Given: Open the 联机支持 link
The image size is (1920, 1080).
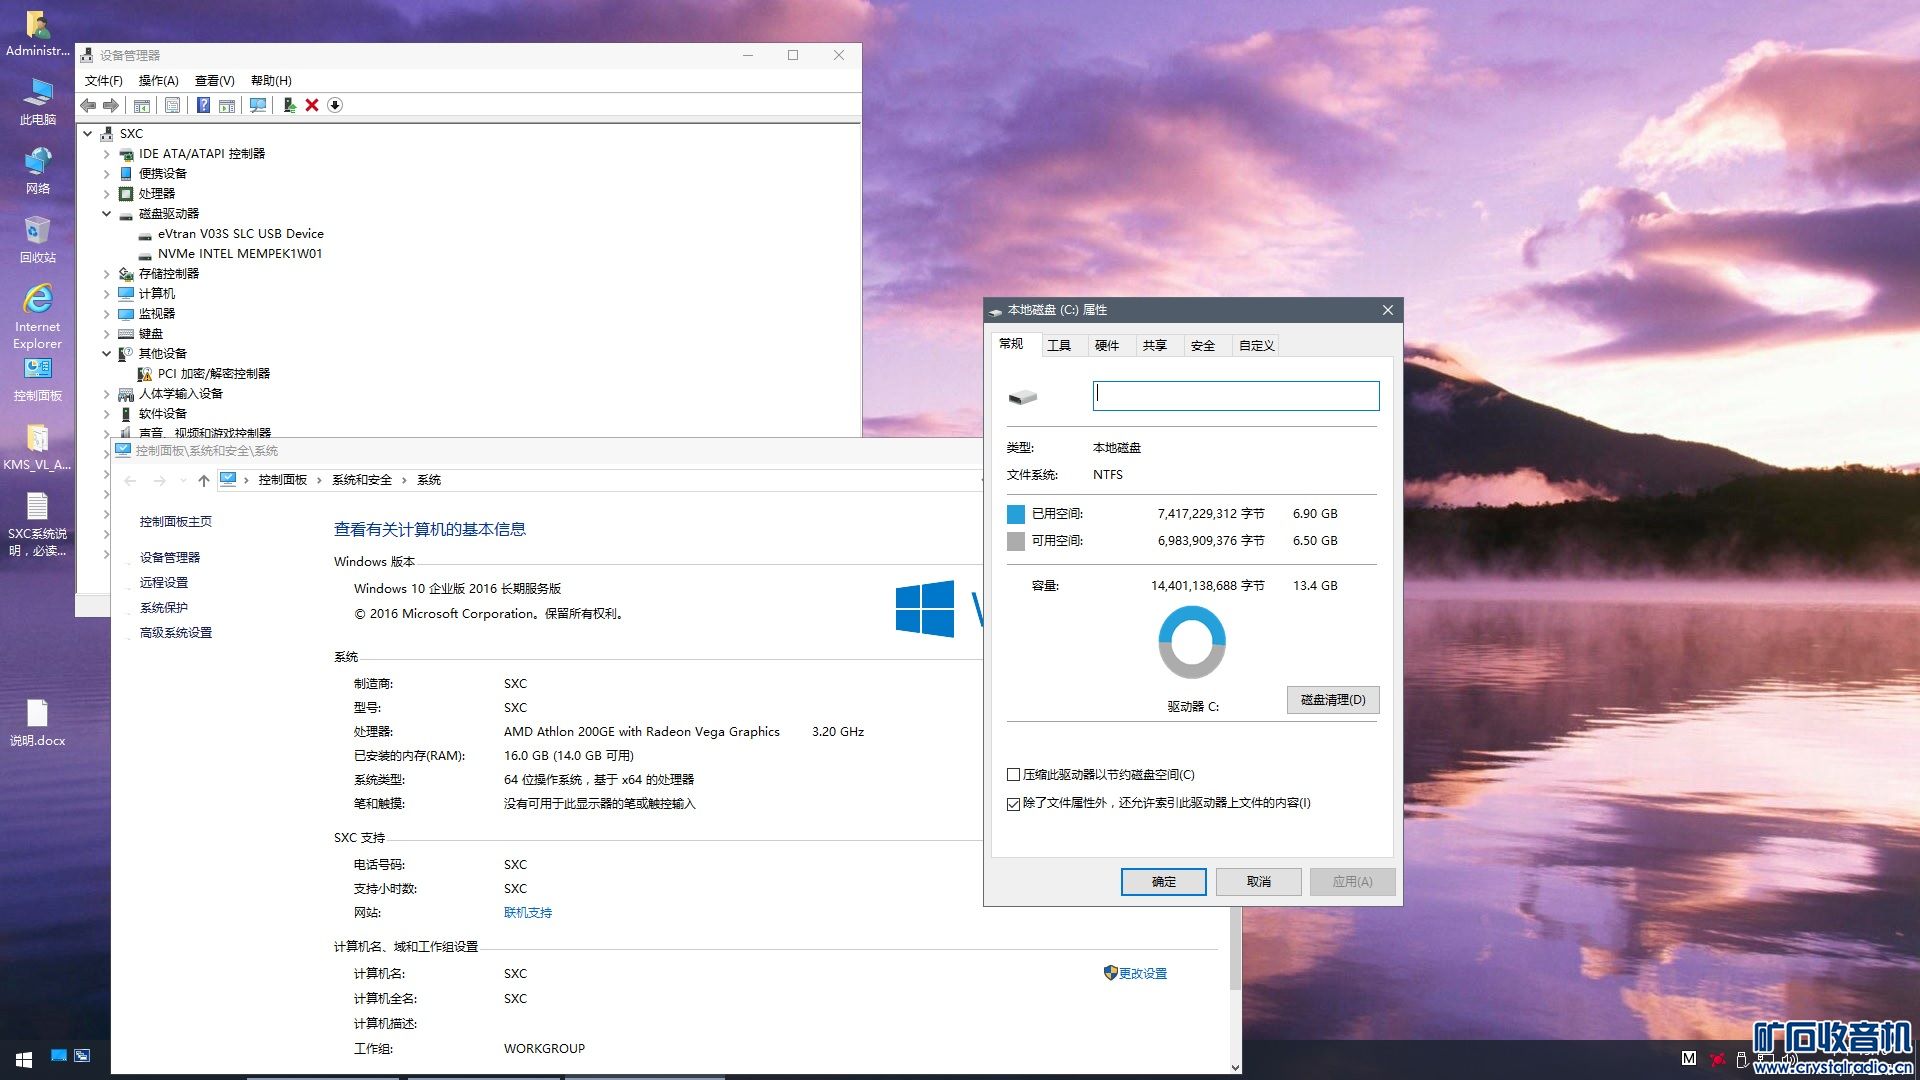Looking at the screenshot, I should click(527, 913).
